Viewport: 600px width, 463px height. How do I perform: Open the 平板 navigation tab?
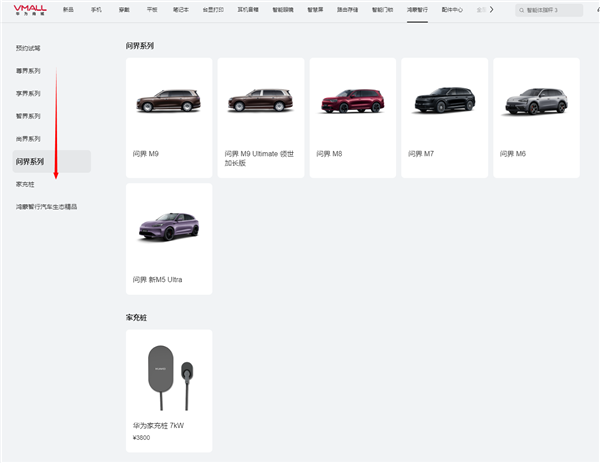[152, 10]
